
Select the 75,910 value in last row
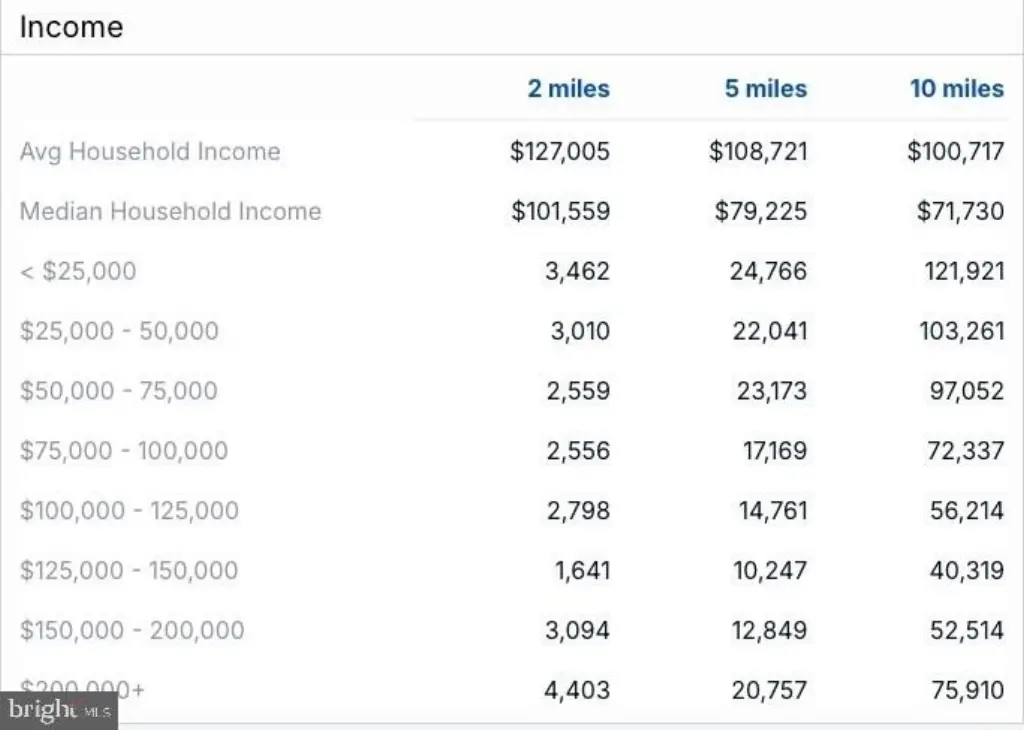click(x=967, y=690)
